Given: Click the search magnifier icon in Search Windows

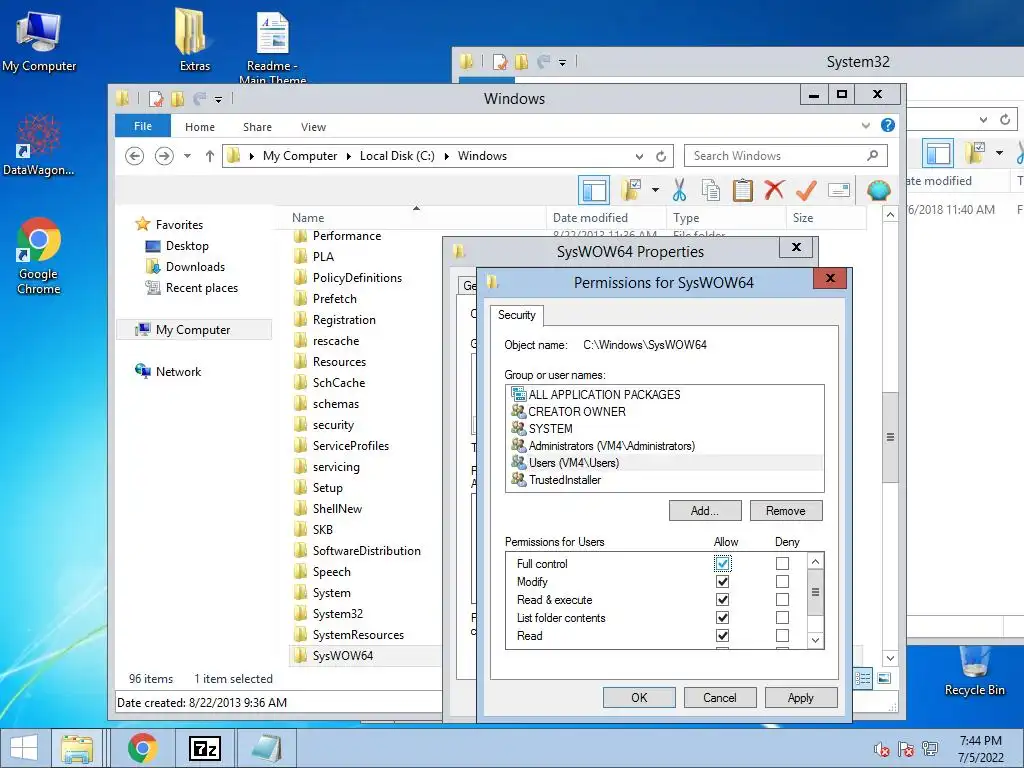Looking at the screenshot, I should pyautogui.click(x=872, y=155).
